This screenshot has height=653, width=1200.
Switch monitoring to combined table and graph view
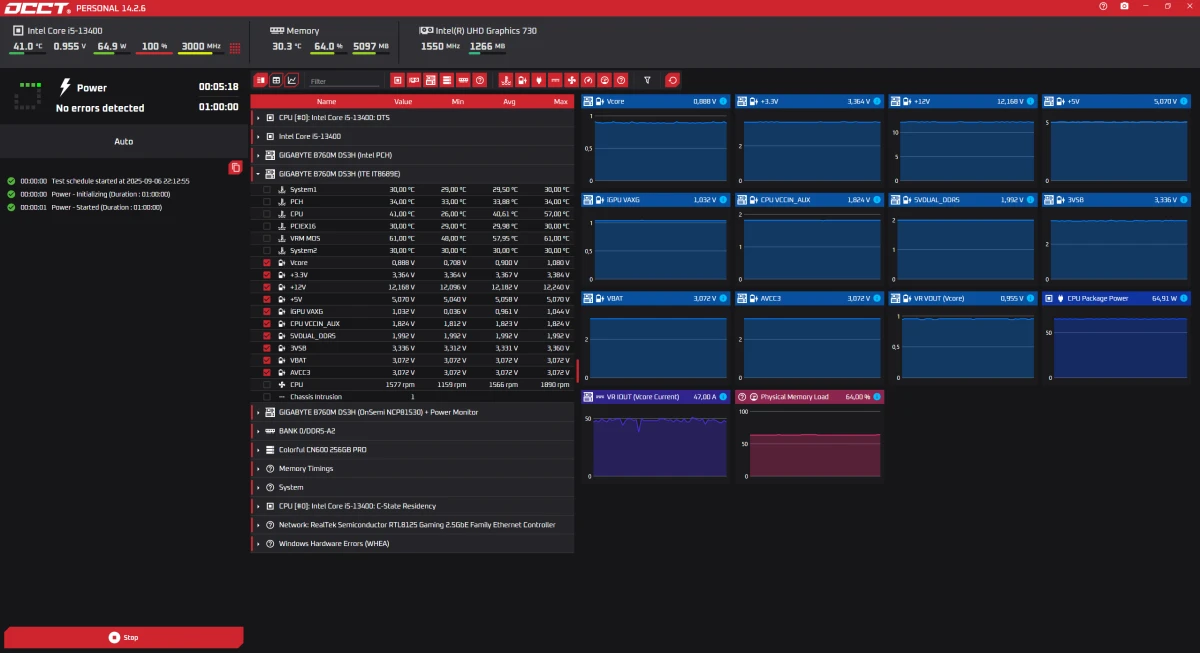pyautogui.click(x=261, y=80)
